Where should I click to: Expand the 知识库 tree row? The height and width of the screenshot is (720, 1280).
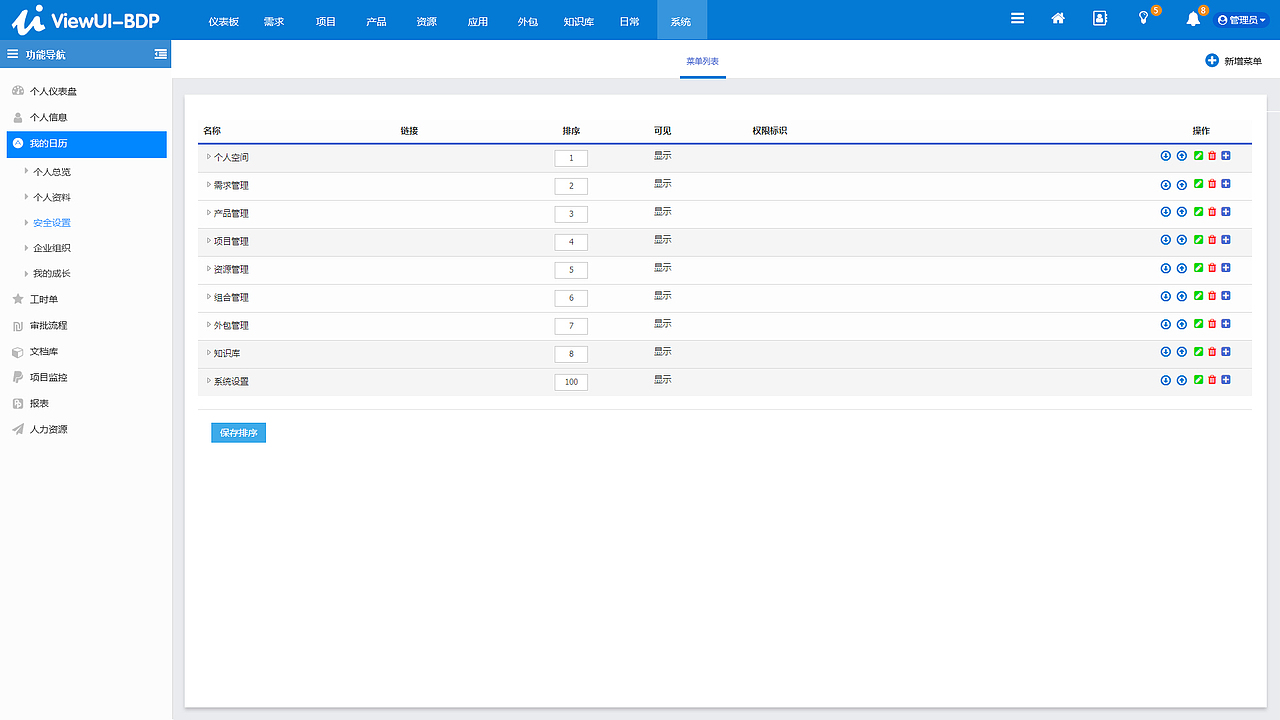pyautogui.click(x=209, y=353)
